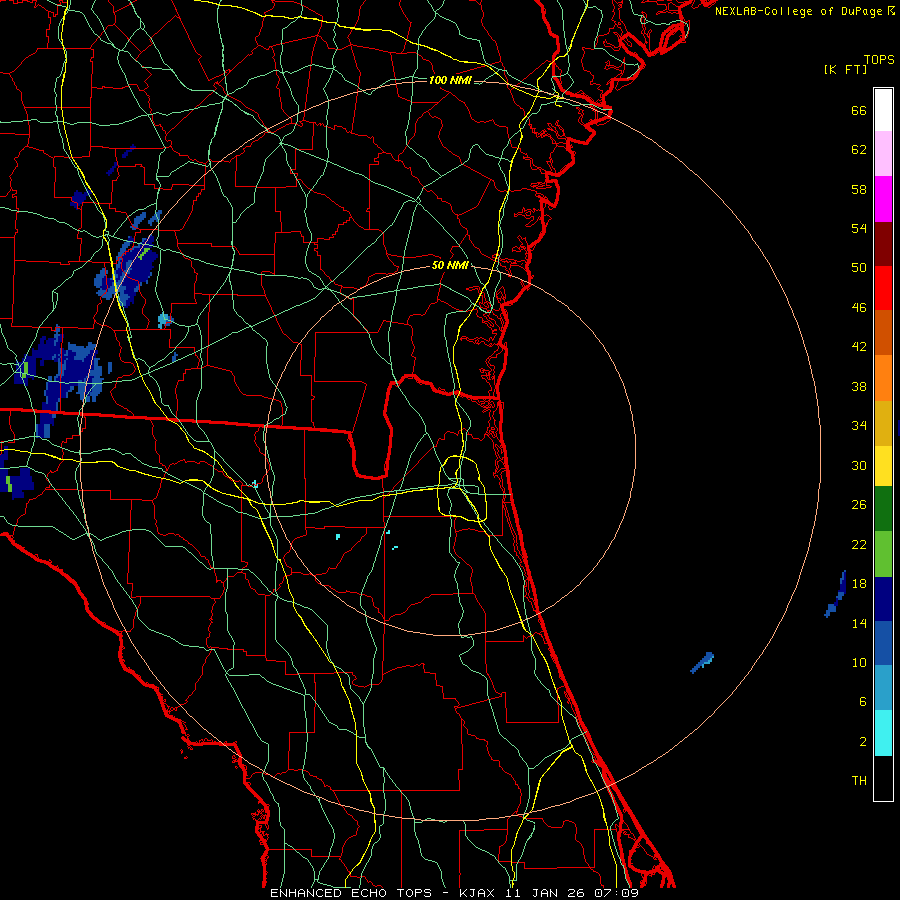The height and width of the screenshot is (900, 900).
Task: Click the '54' legend value
Action: 859,228
